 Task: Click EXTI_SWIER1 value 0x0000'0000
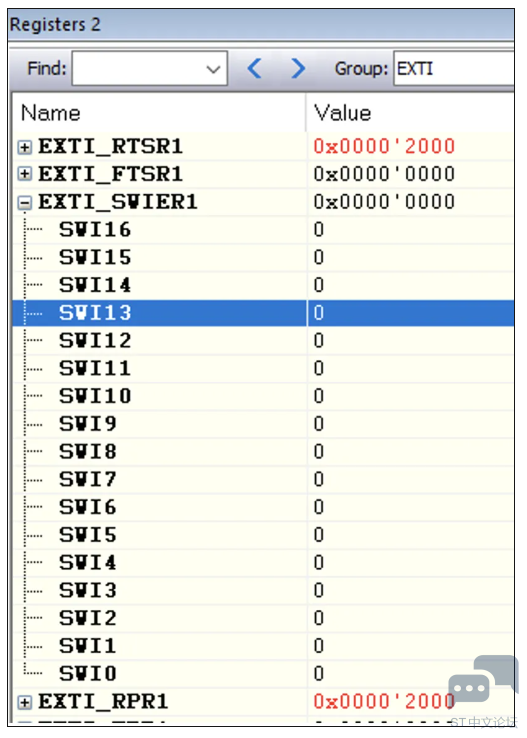[384, 202]
